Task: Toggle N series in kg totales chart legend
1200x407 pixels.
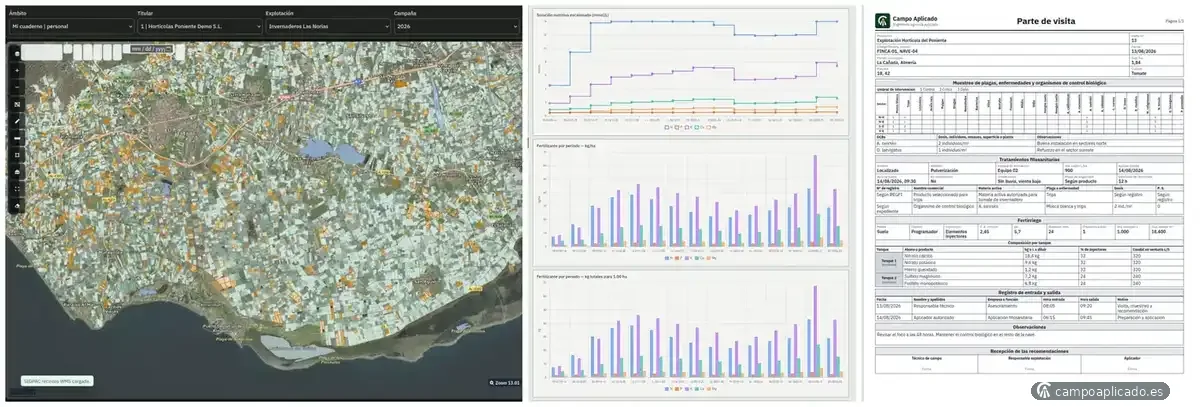Action: pos(668,389)
